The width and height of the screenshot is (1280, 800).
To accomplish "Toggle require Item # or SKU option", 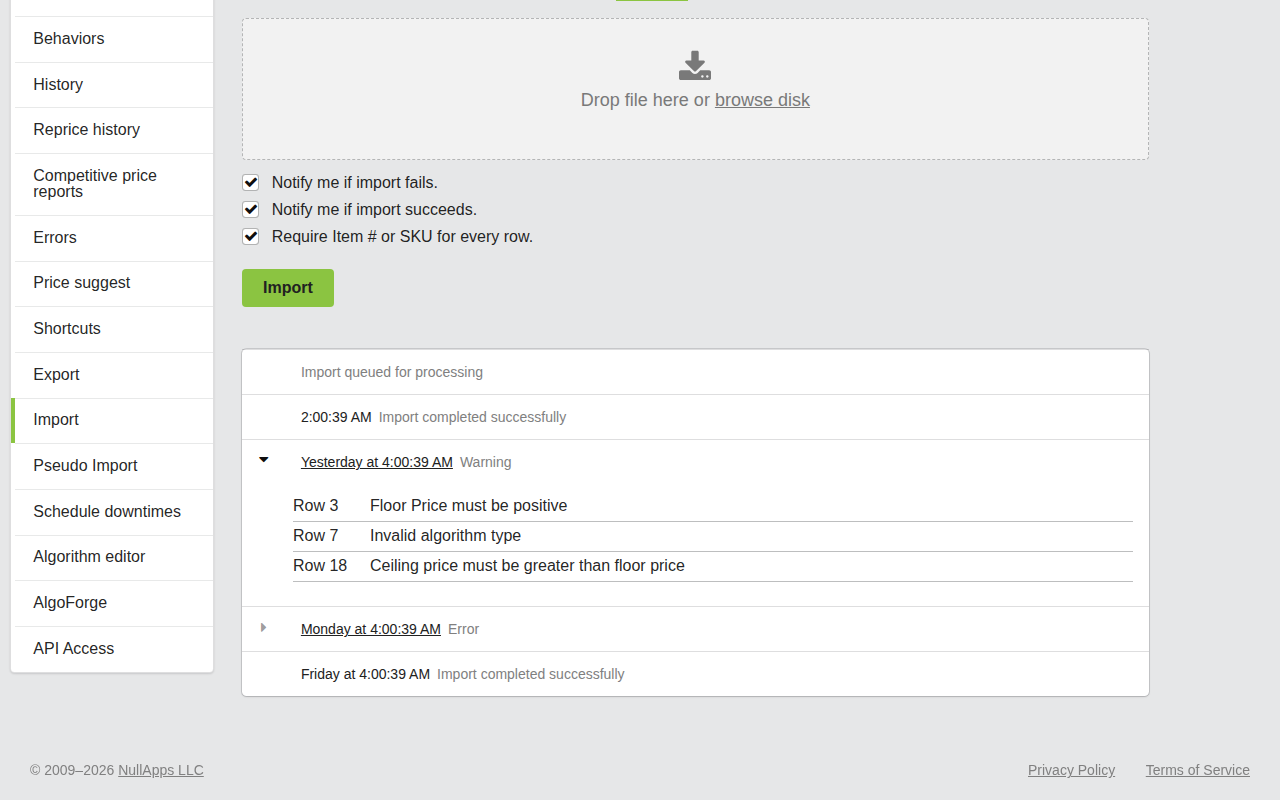I will (x=250, y=236).
